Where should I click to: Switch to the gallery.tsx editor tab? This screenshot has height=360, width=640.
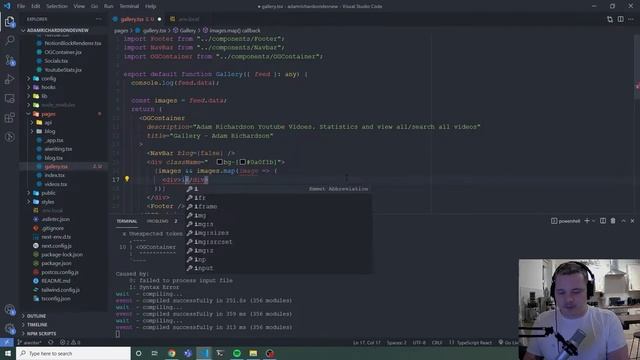tap(137, 19)
